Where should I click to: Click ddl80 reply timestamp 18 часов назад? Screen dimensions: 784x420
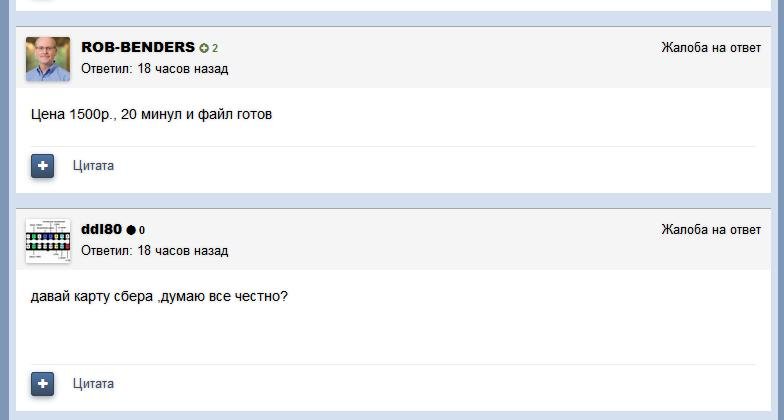tap(182, 250)
